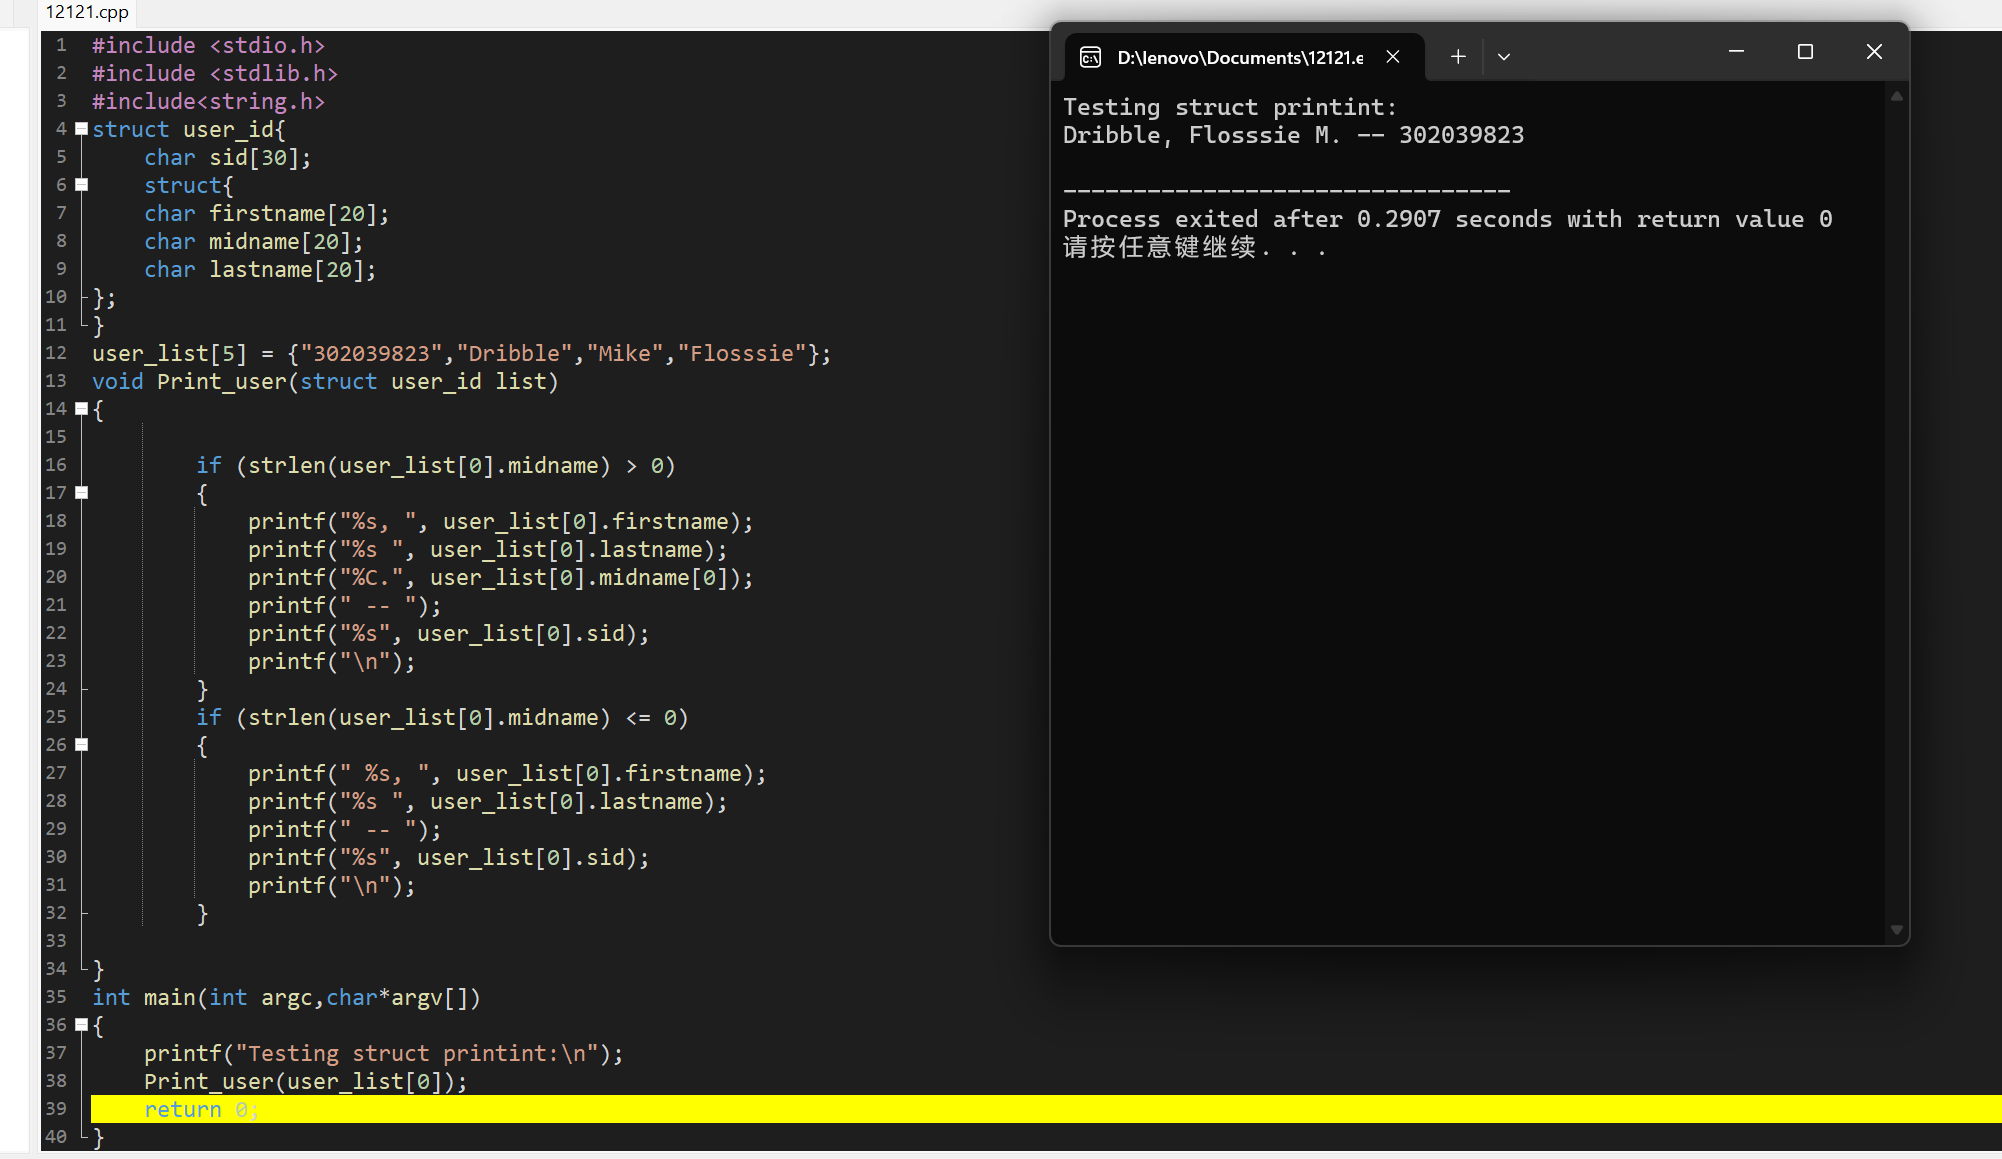This screenshot has width=2002, height=1159.
Task: Select the D:\lenovo\Documents\12121 terminal tab
Action: pyautogui.click(x=1240, y=57)
